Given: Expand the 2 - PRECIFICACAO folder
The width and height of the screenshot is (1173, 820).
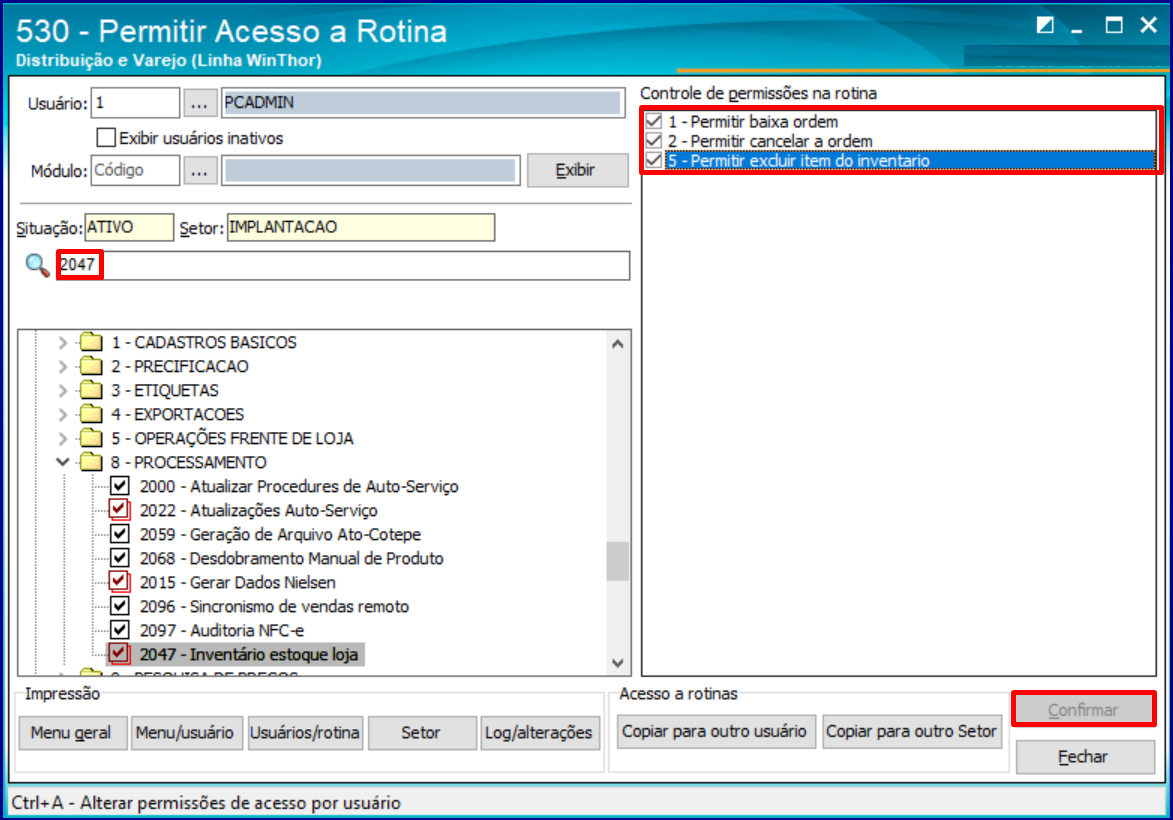Looking at the screenshot, I should coord(63,367).
